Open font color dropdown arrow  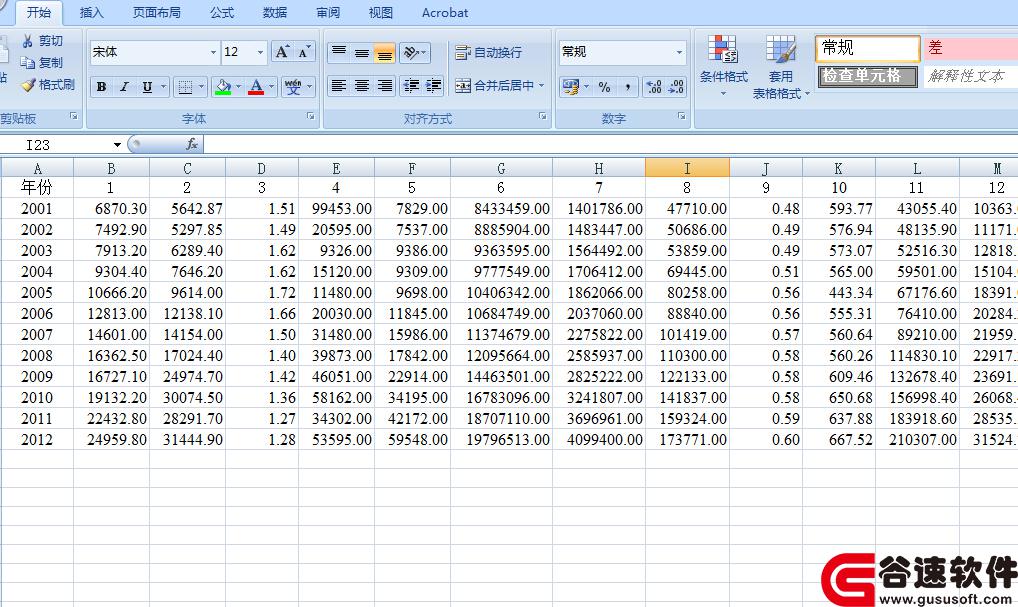click(x=271, y=86)
